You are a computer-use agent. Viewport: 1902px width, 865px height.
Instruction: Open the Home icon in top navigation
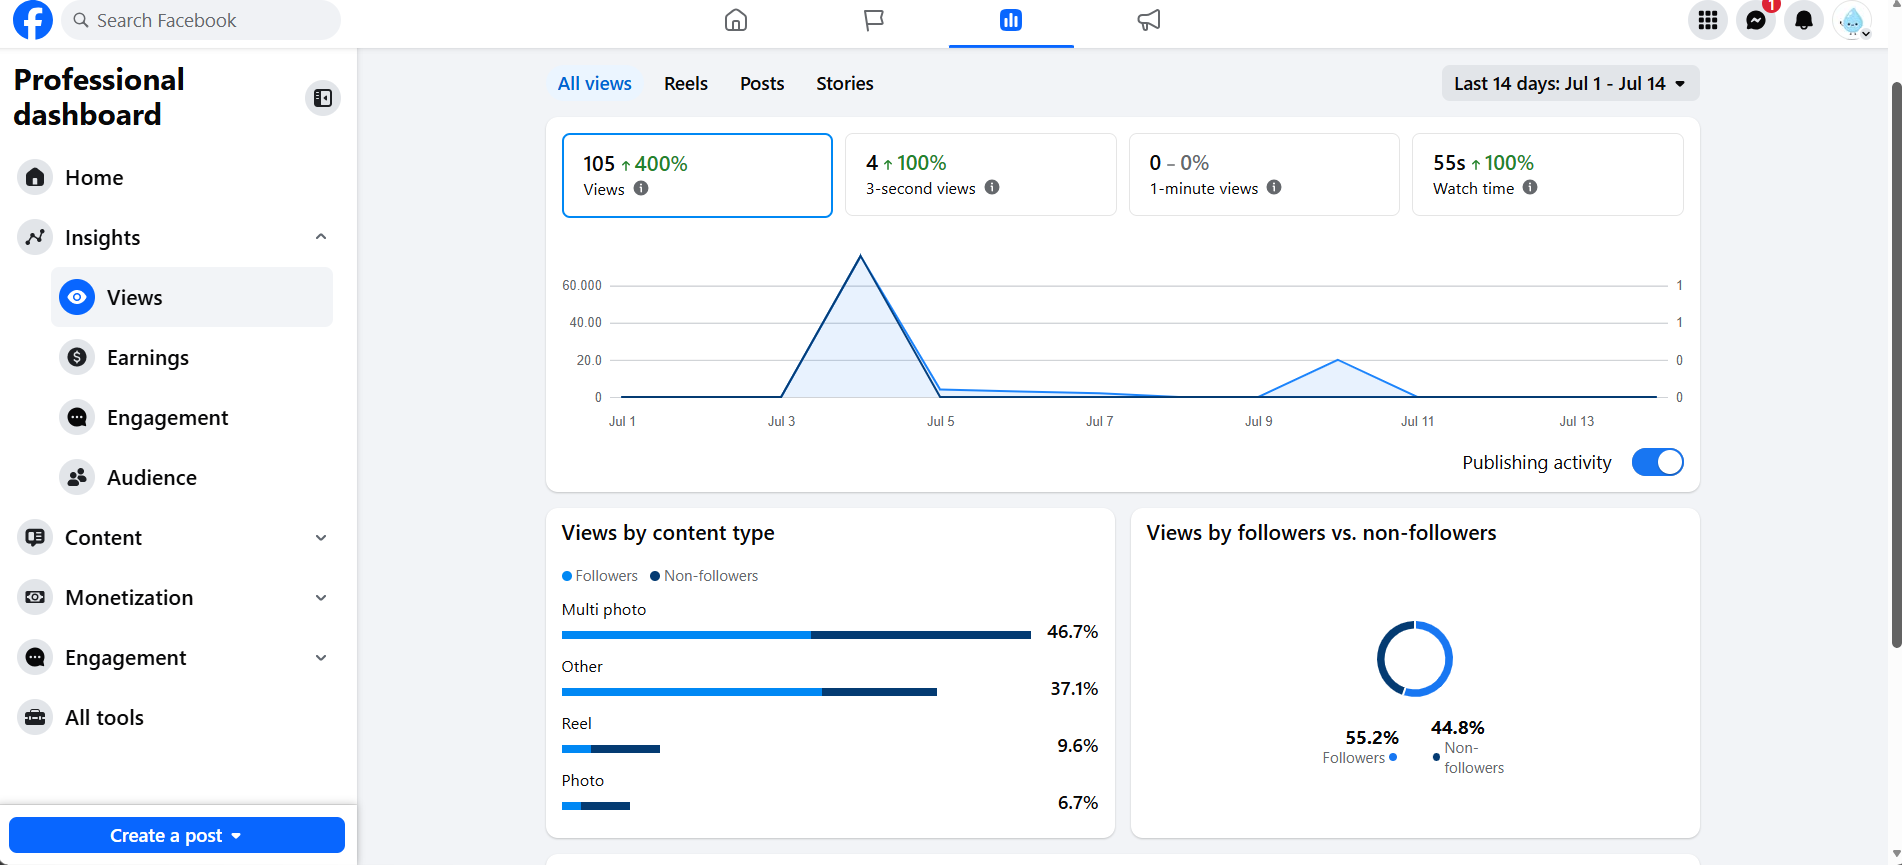click(736, 20)
